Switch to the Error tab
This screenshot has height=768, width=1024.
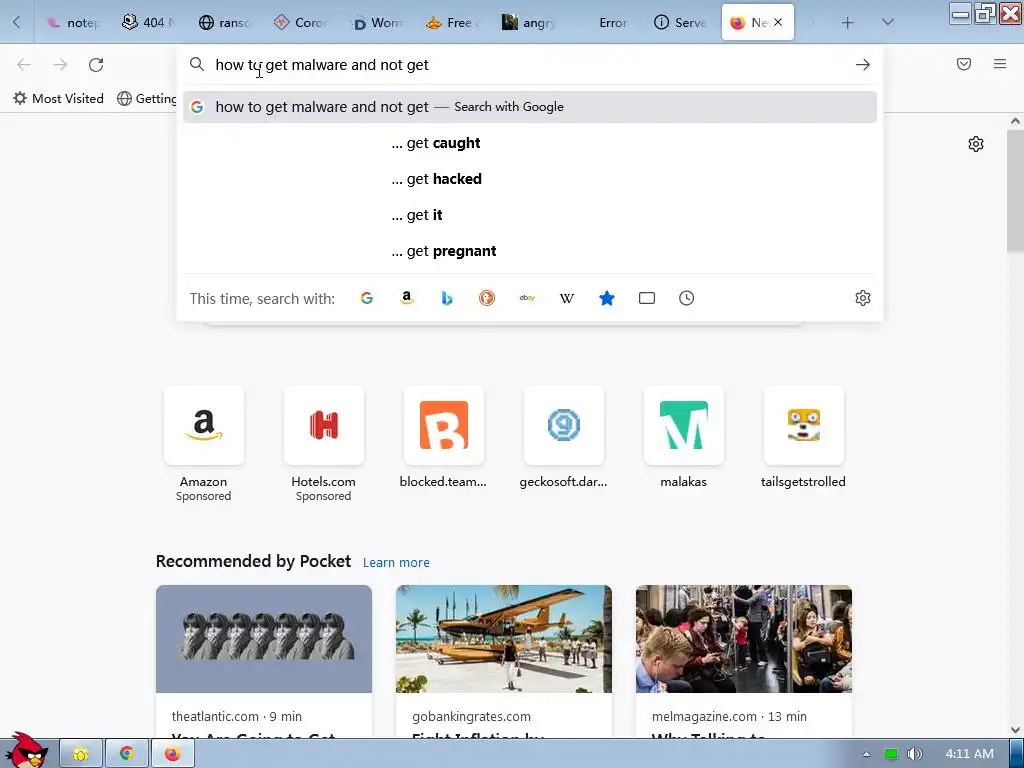coord(605,22)
